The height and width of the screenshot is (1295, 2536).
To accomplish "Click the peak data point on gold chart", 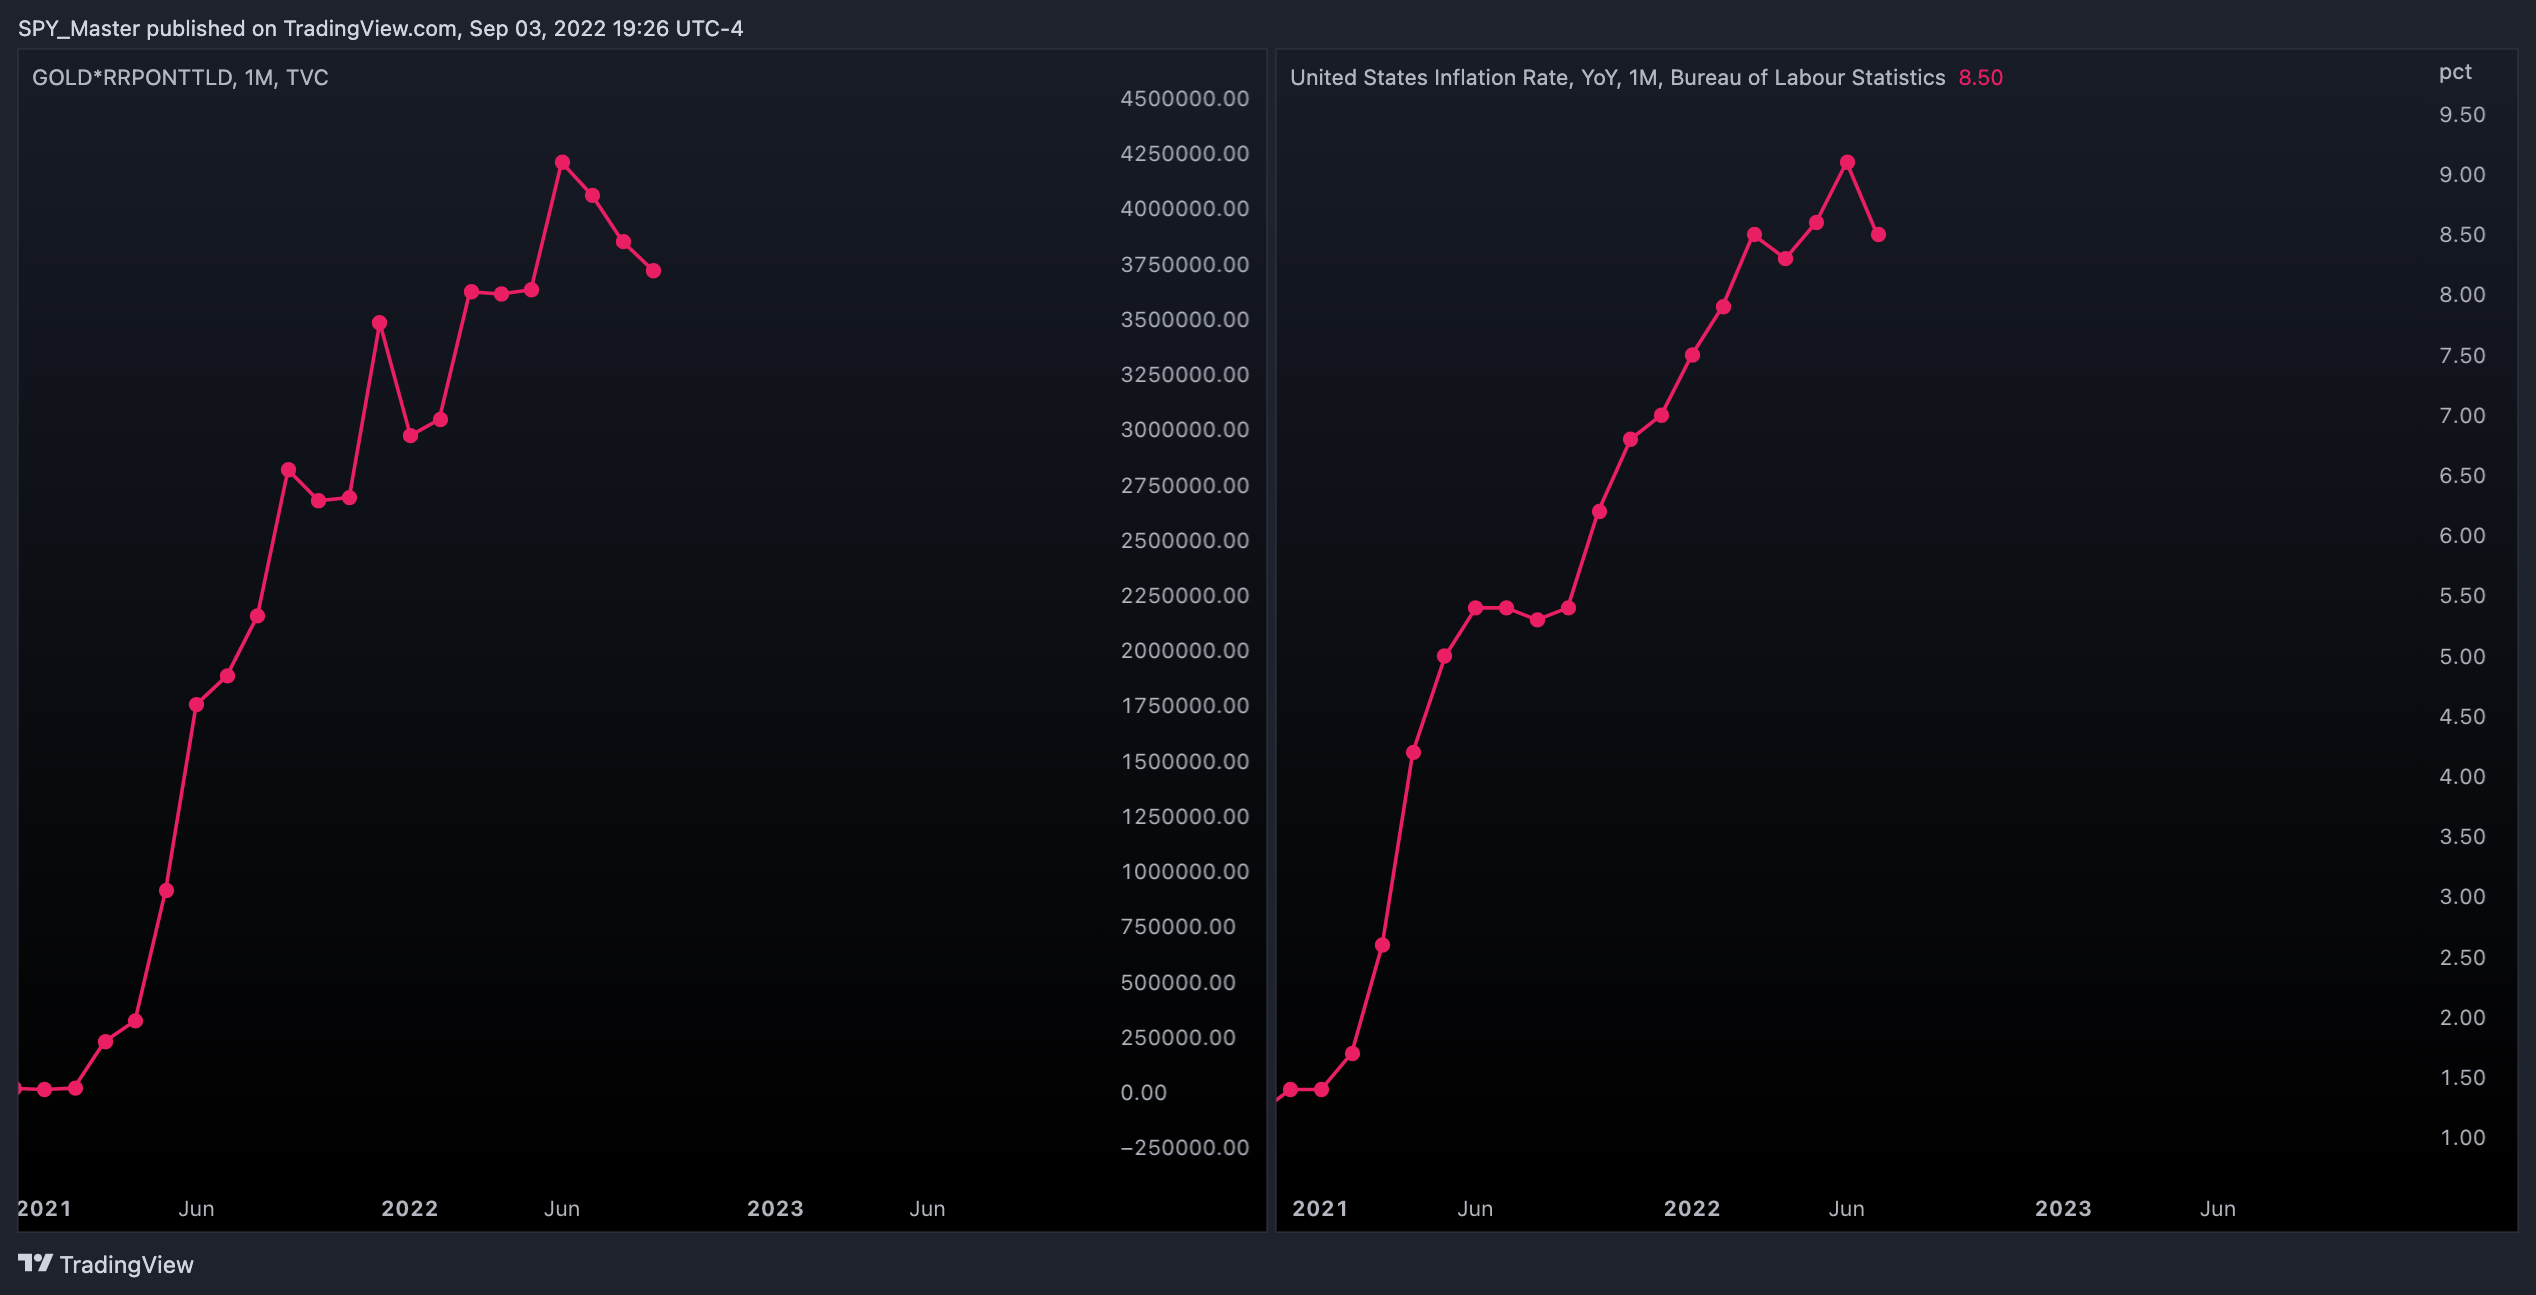I will (562, 162).
